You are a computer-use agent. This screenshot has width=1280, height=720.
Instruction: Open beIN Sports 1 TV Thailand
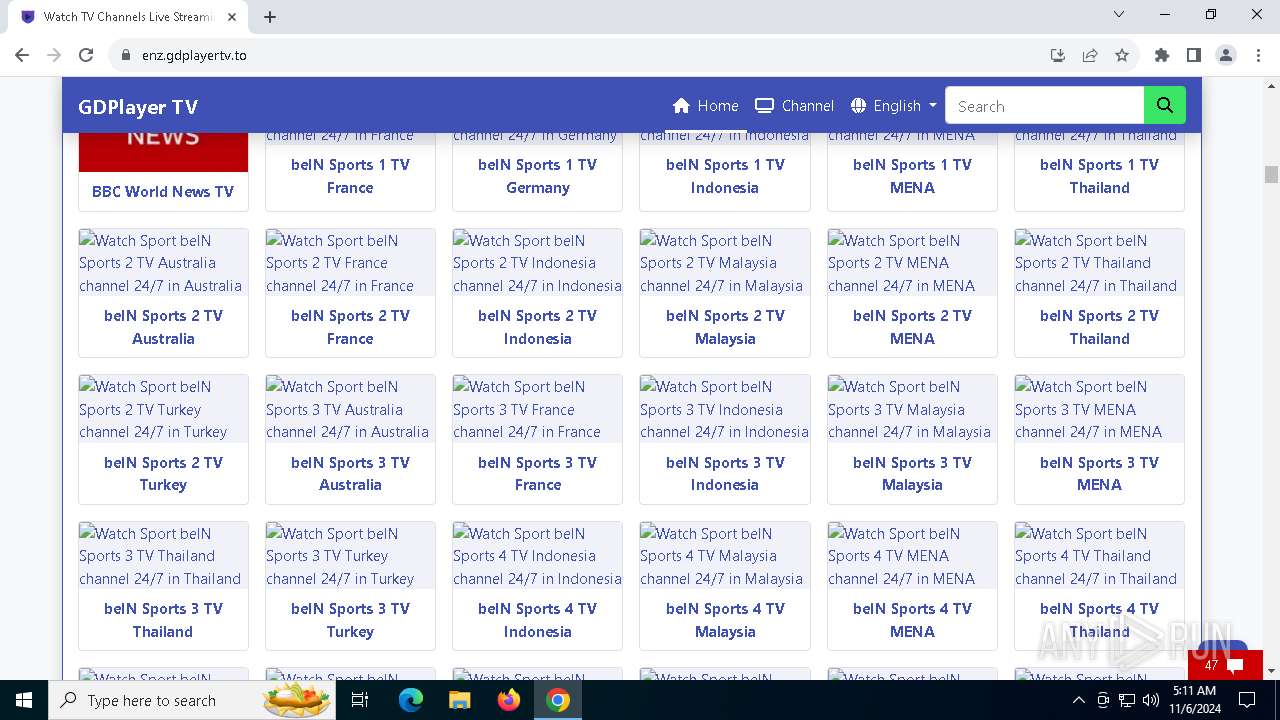pos(1099,176)
